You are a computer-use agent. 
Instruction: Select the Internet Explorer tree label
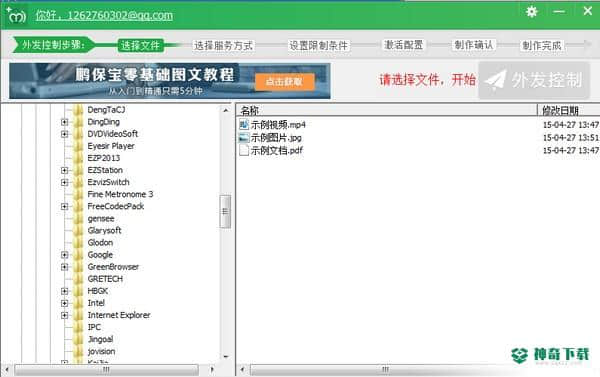click(119, 315)
